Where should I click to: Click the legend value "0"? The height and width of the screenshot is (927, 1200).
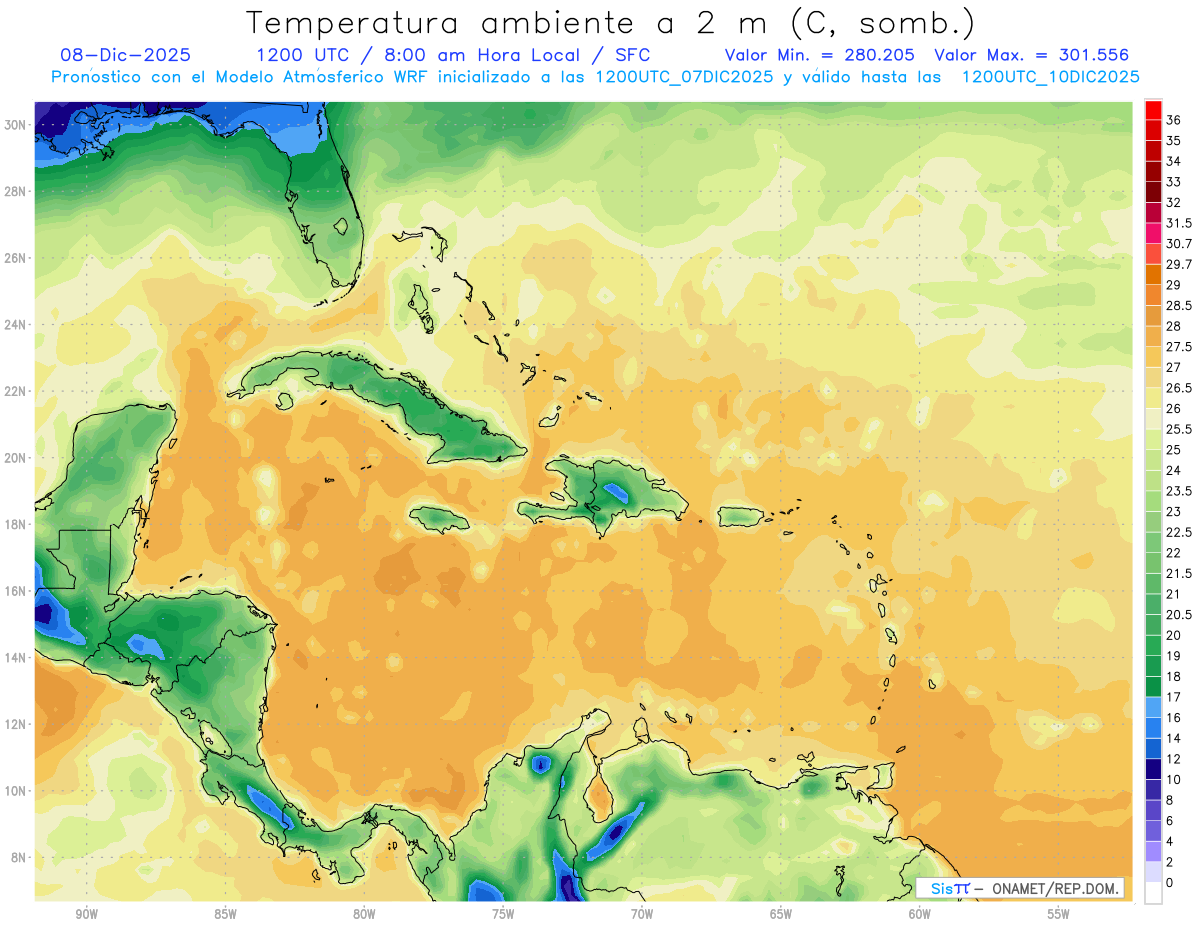[x=1169, y=883]
